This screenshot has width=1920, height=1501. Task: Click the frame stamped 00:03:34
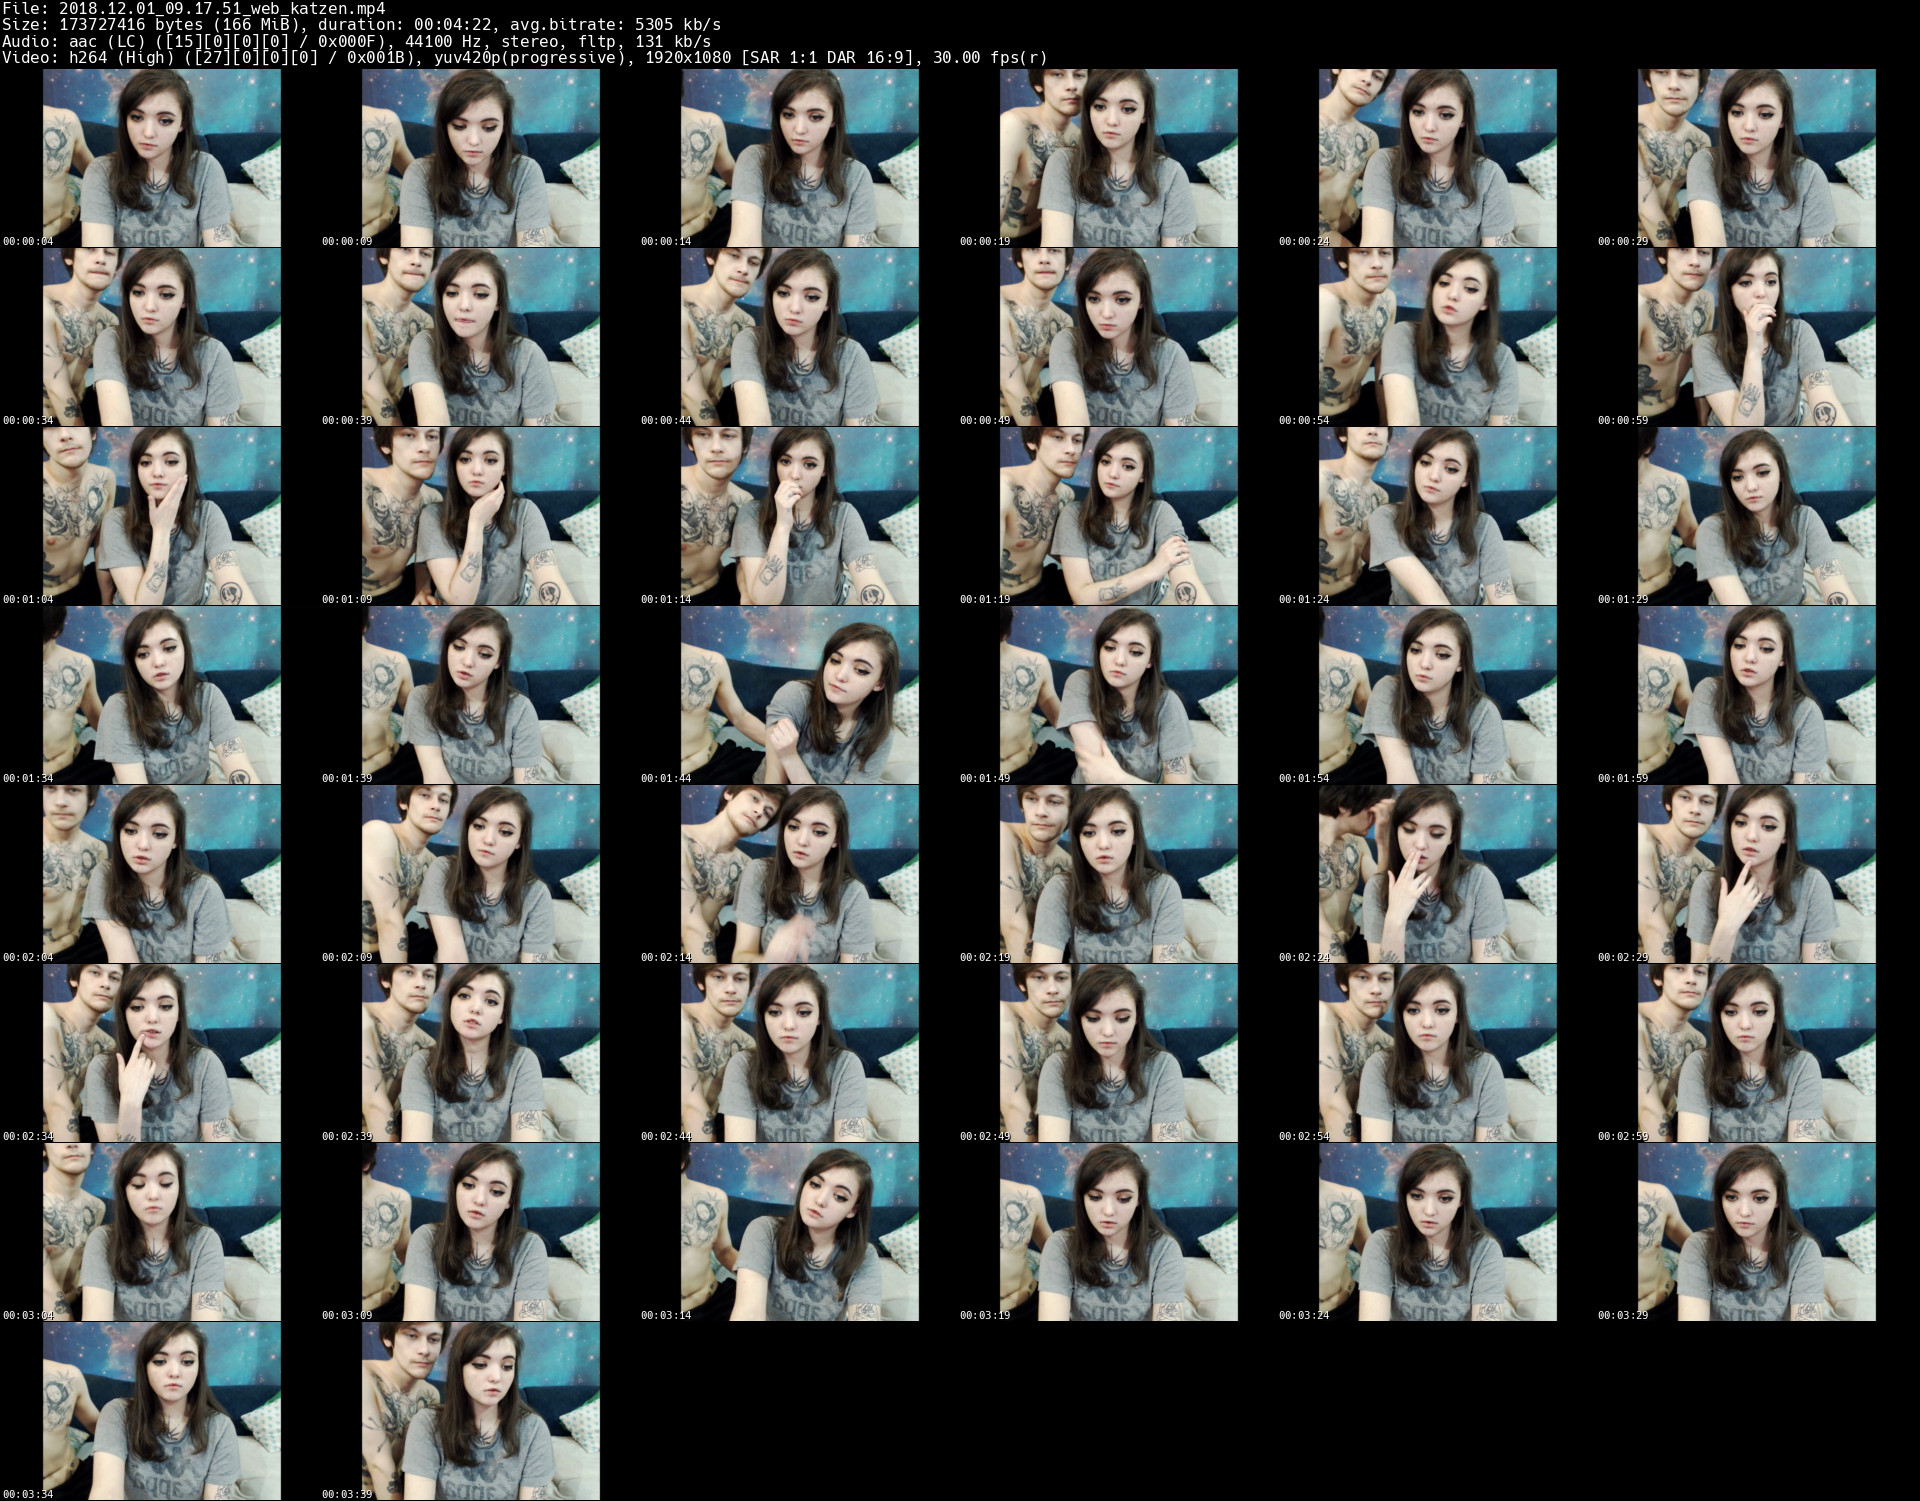pos(161,1411)
